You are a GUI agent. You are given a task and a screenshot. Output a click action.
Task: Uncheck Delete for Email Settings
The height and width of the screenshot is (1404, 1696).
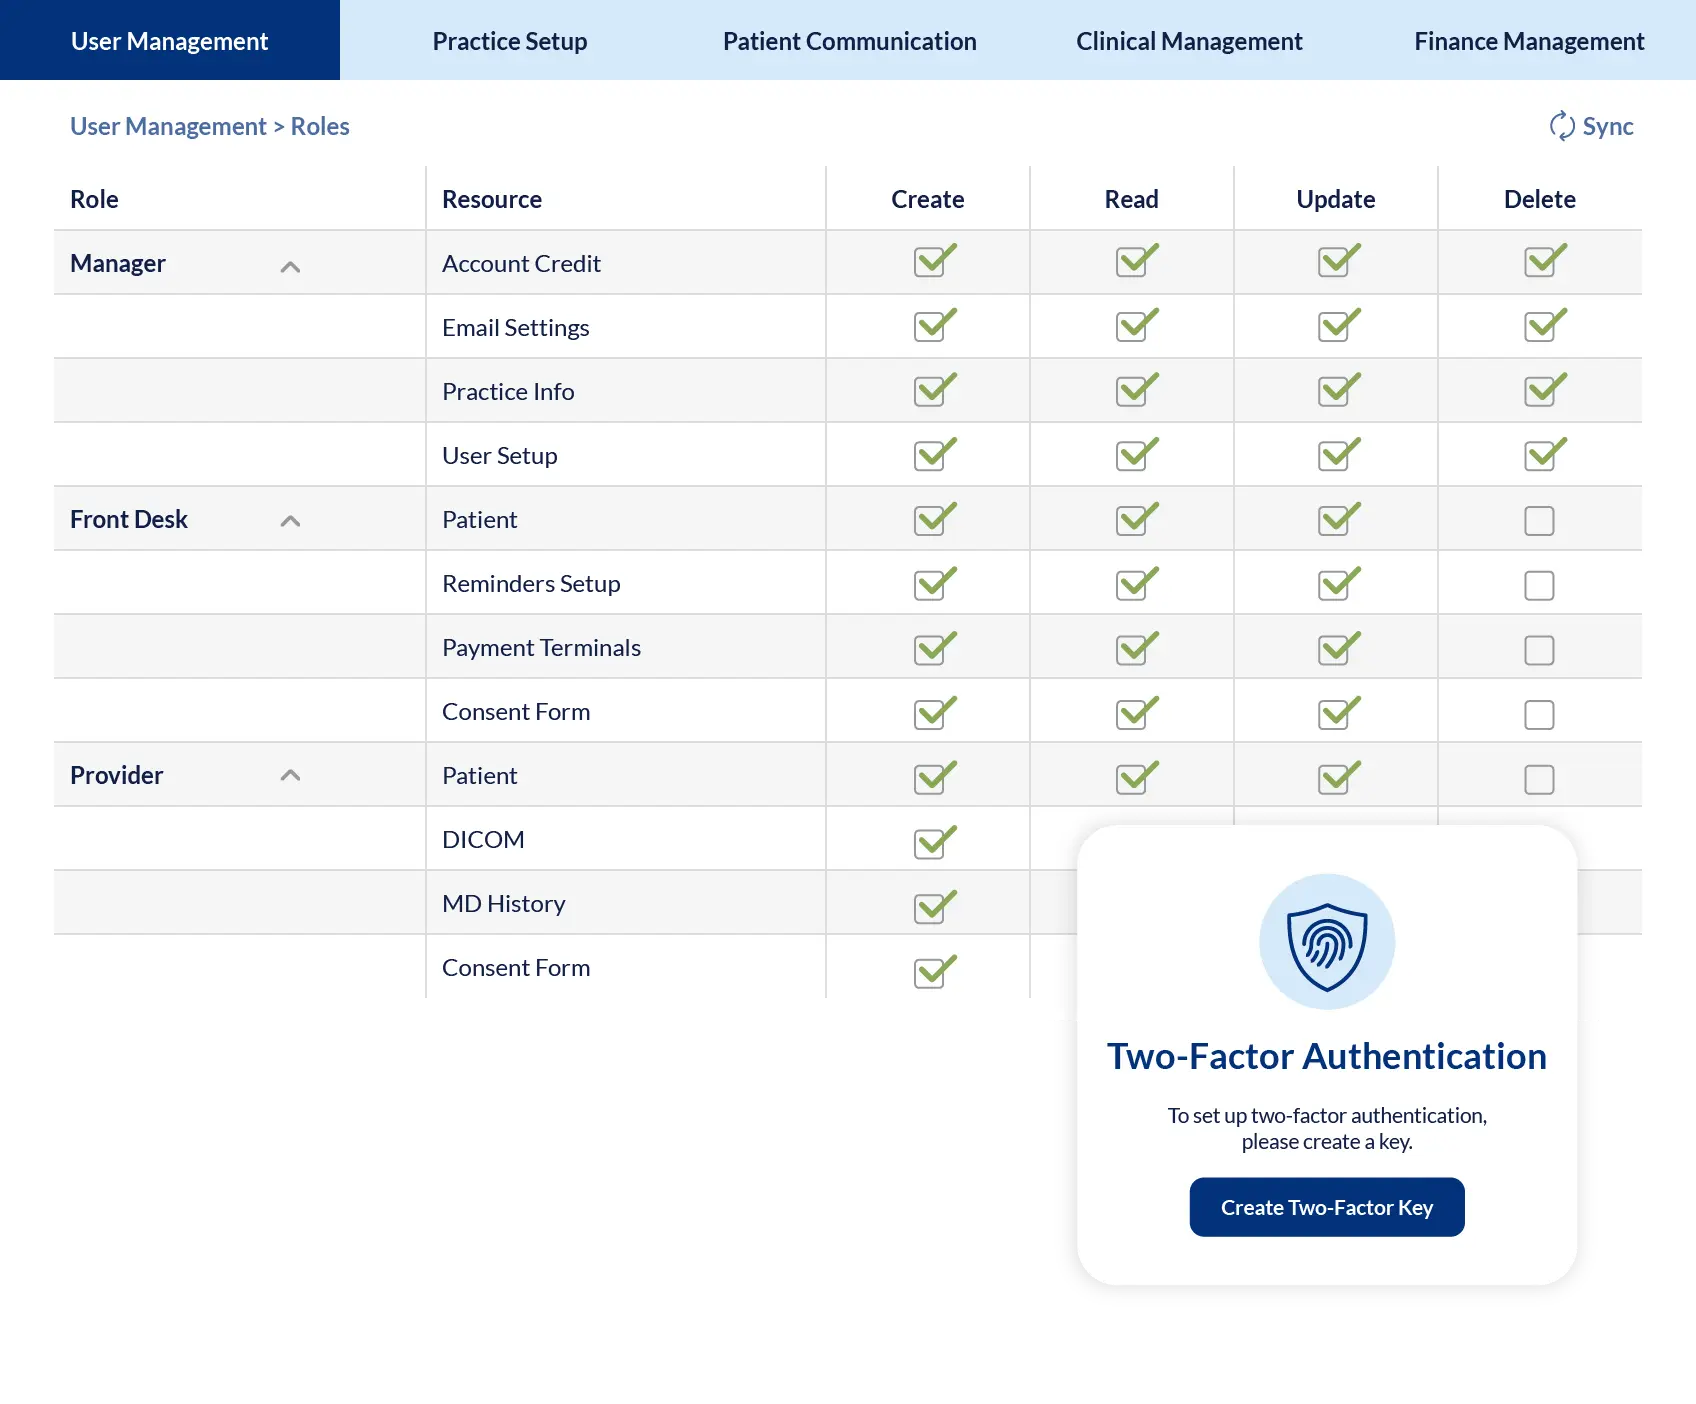coord(1545,325)
